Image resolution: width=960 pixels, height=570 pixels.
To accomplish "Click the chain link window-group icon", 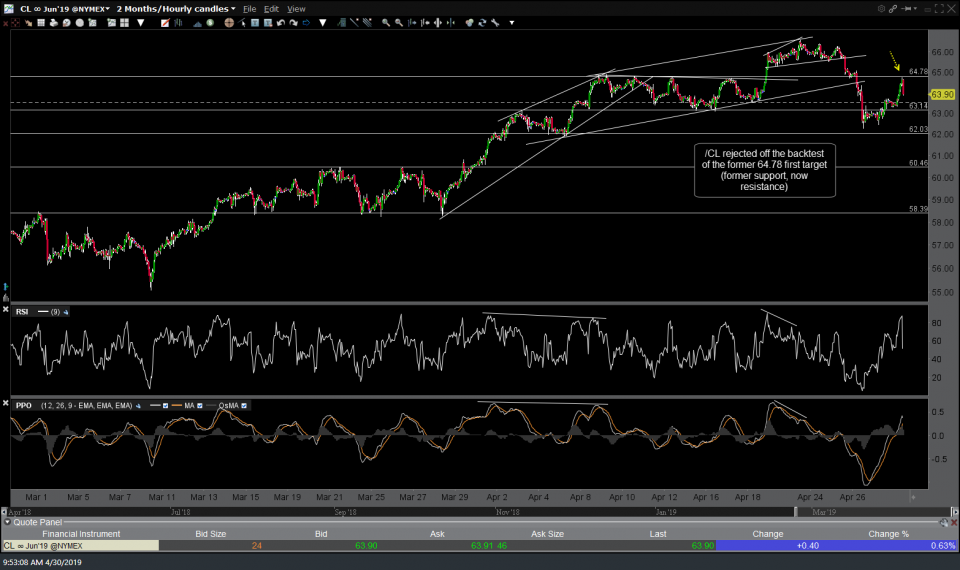I will (893, 9).
